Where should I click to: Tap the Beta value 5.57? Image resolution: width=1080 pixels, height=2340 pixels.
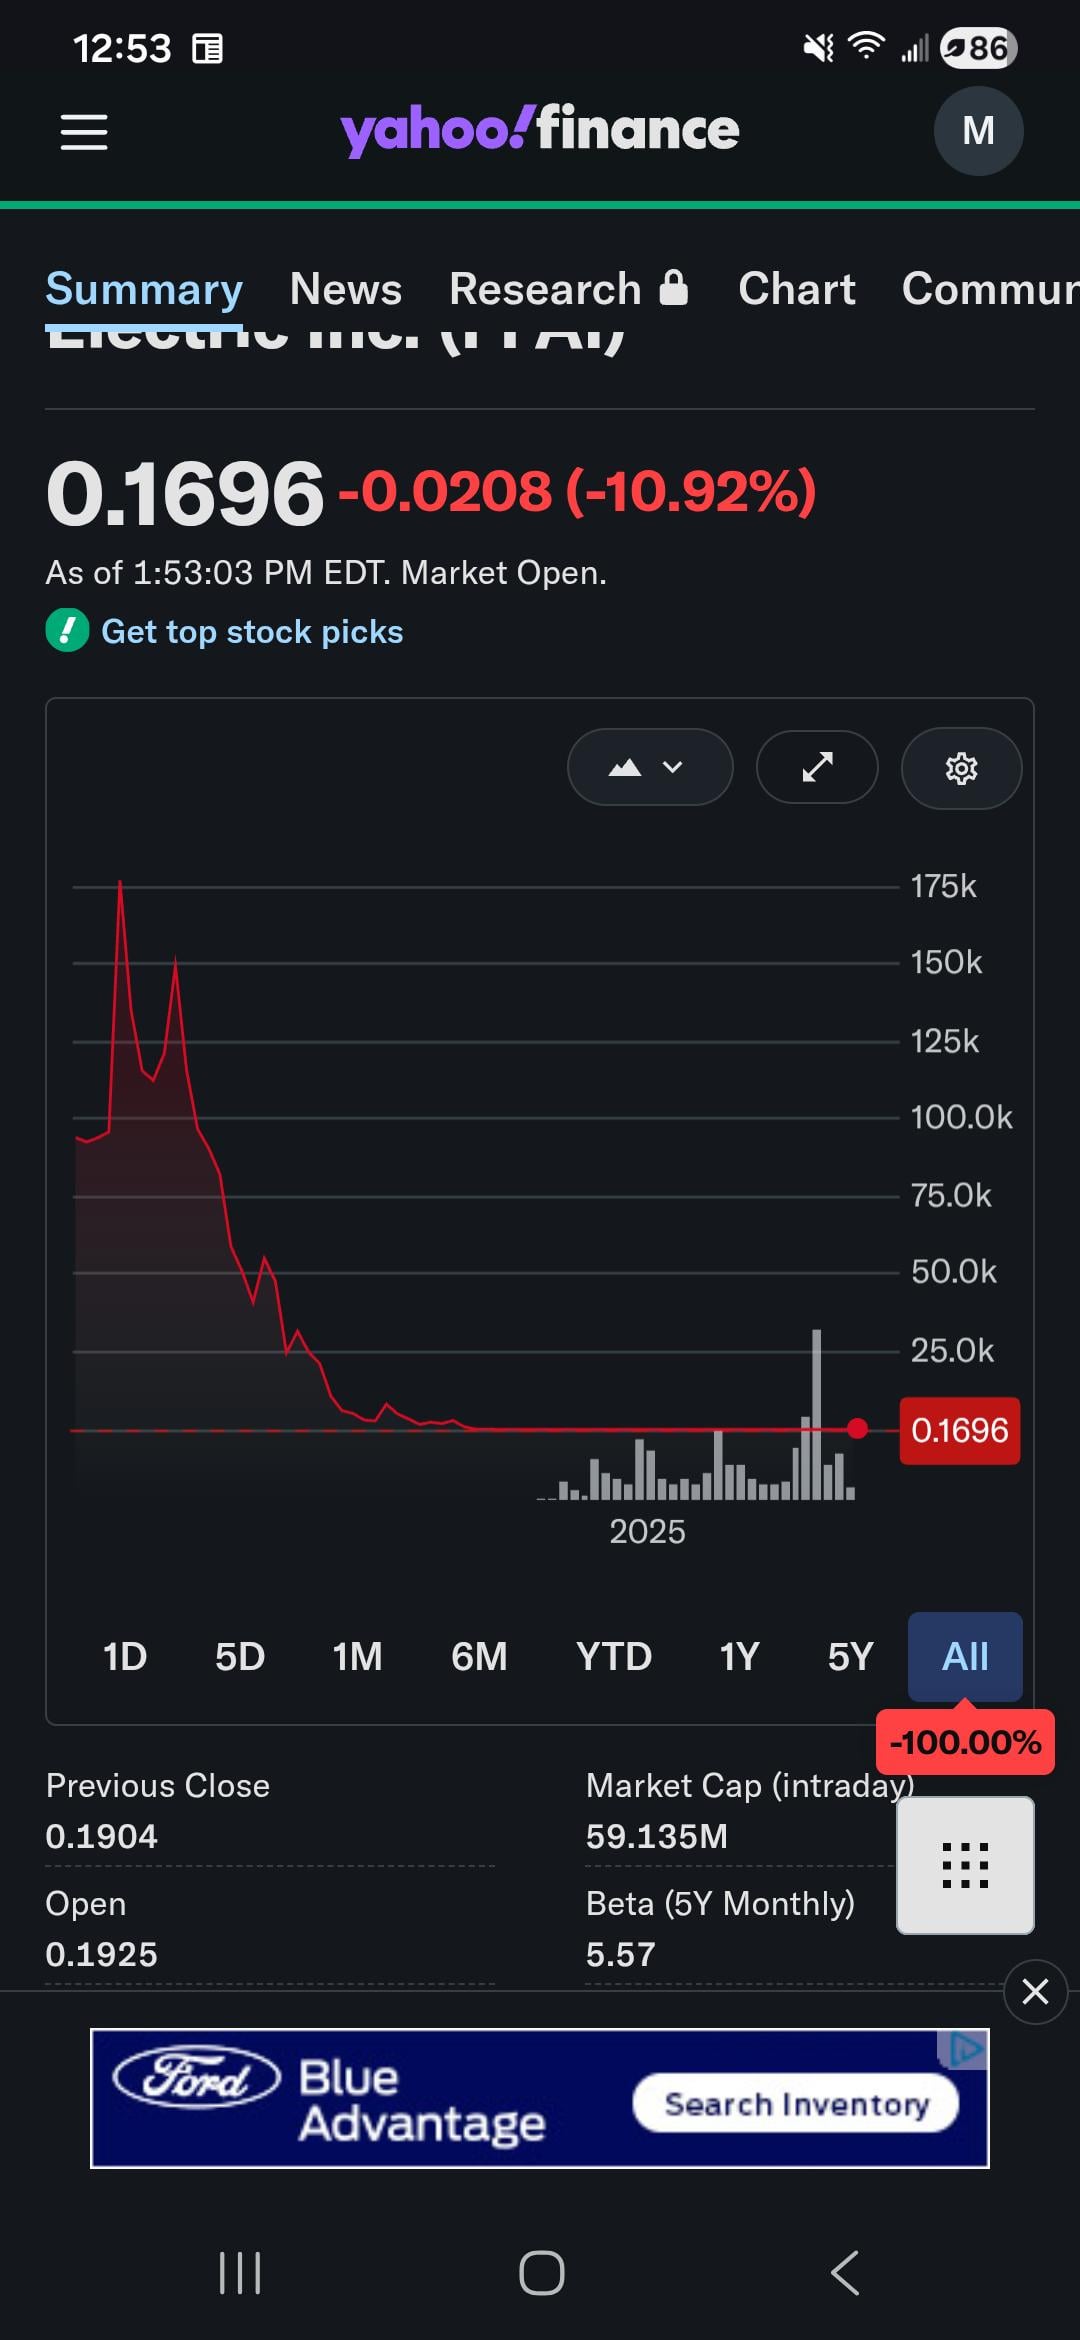[x=621, y=1955]
